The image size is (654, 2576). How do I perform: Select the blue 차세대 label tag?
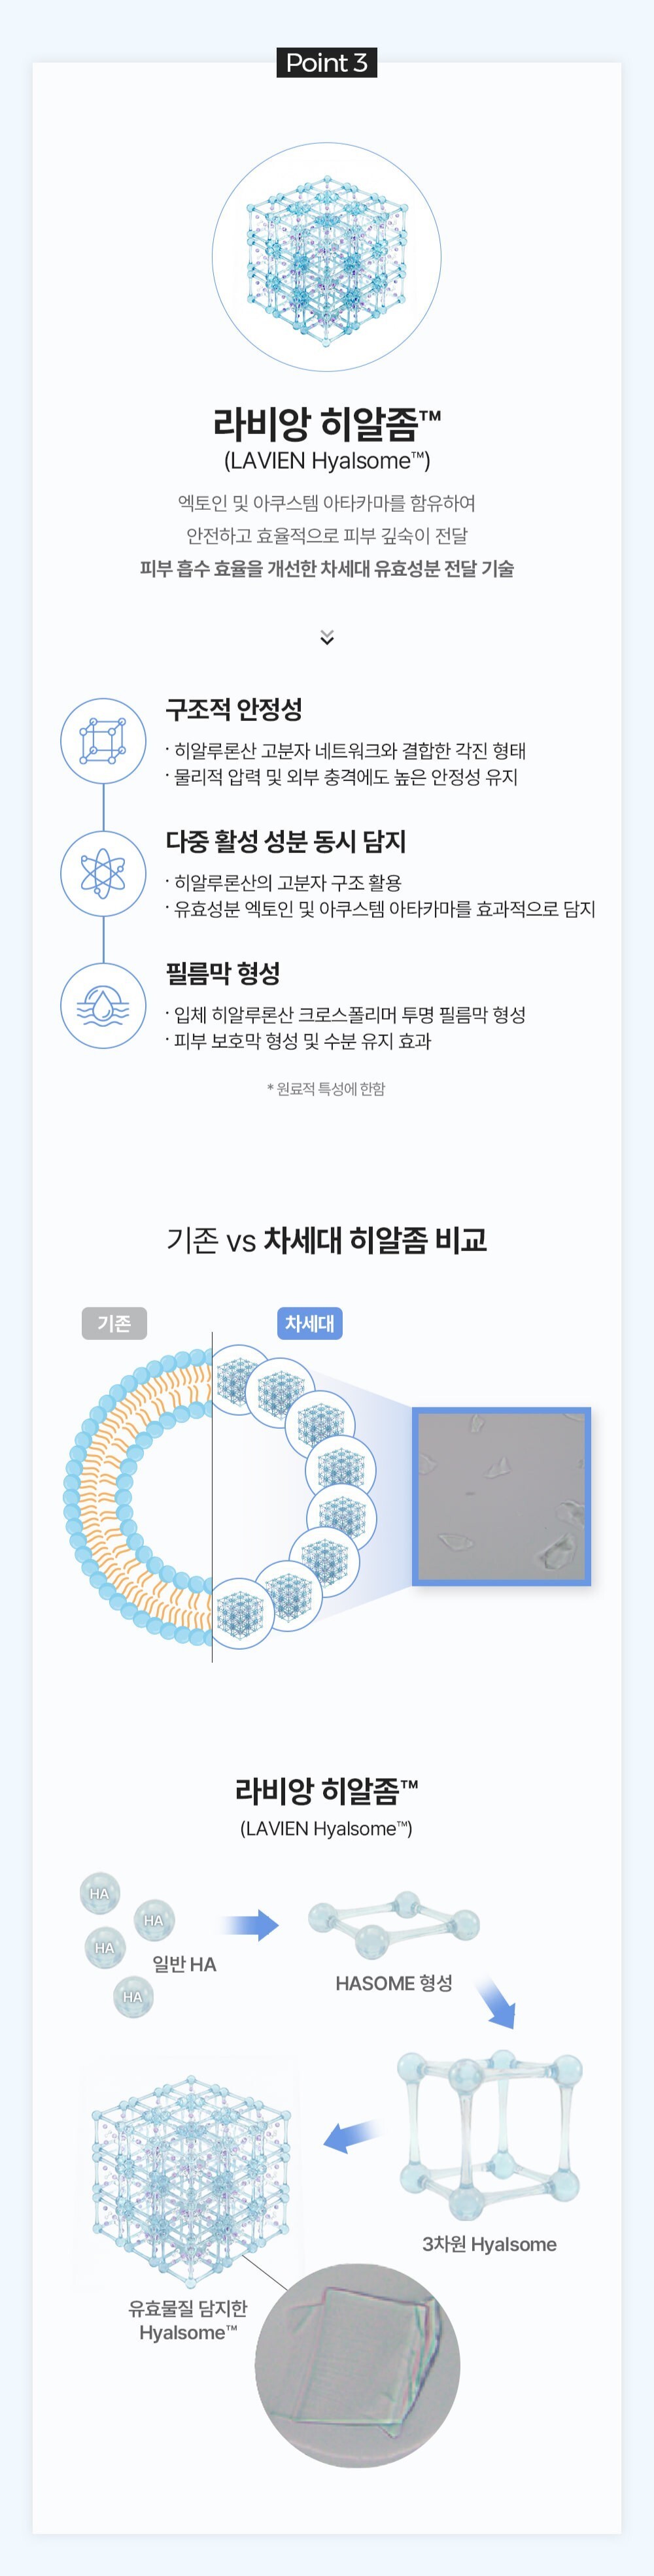(310, 1323)
